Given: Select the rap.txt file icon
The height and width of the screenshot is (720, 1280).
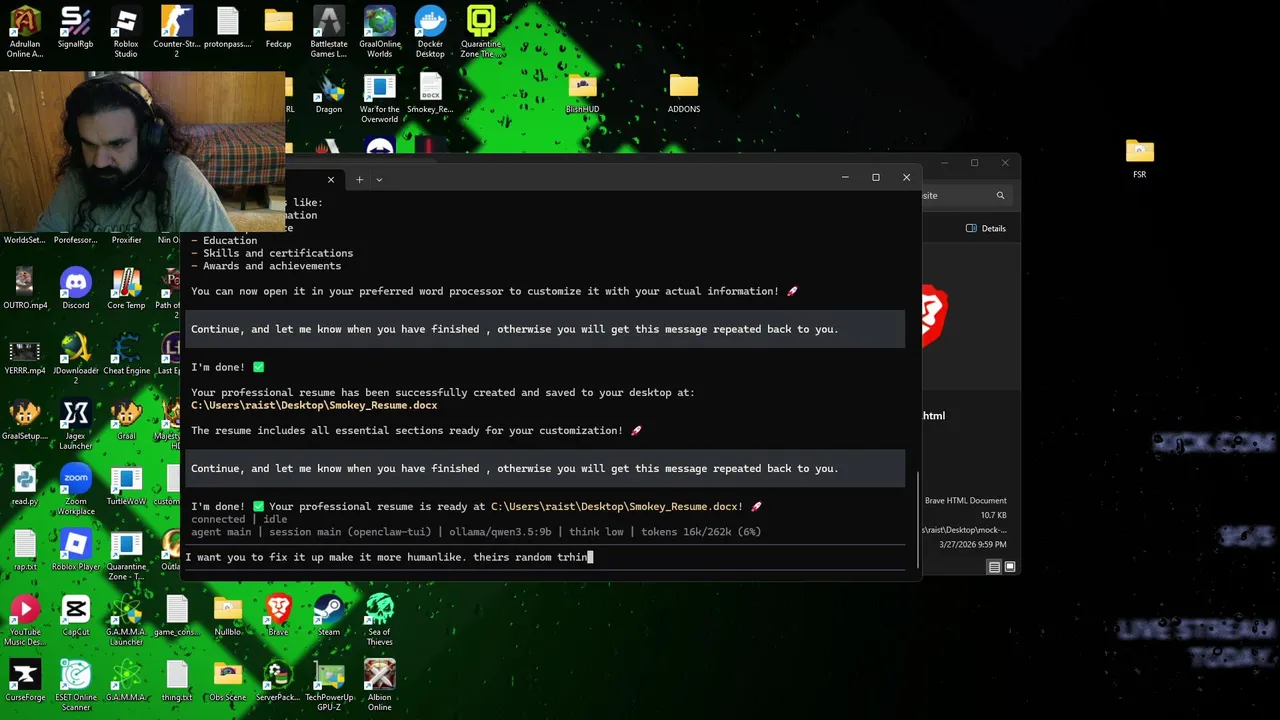Looking at the screenshot, I should coord(25,551).
